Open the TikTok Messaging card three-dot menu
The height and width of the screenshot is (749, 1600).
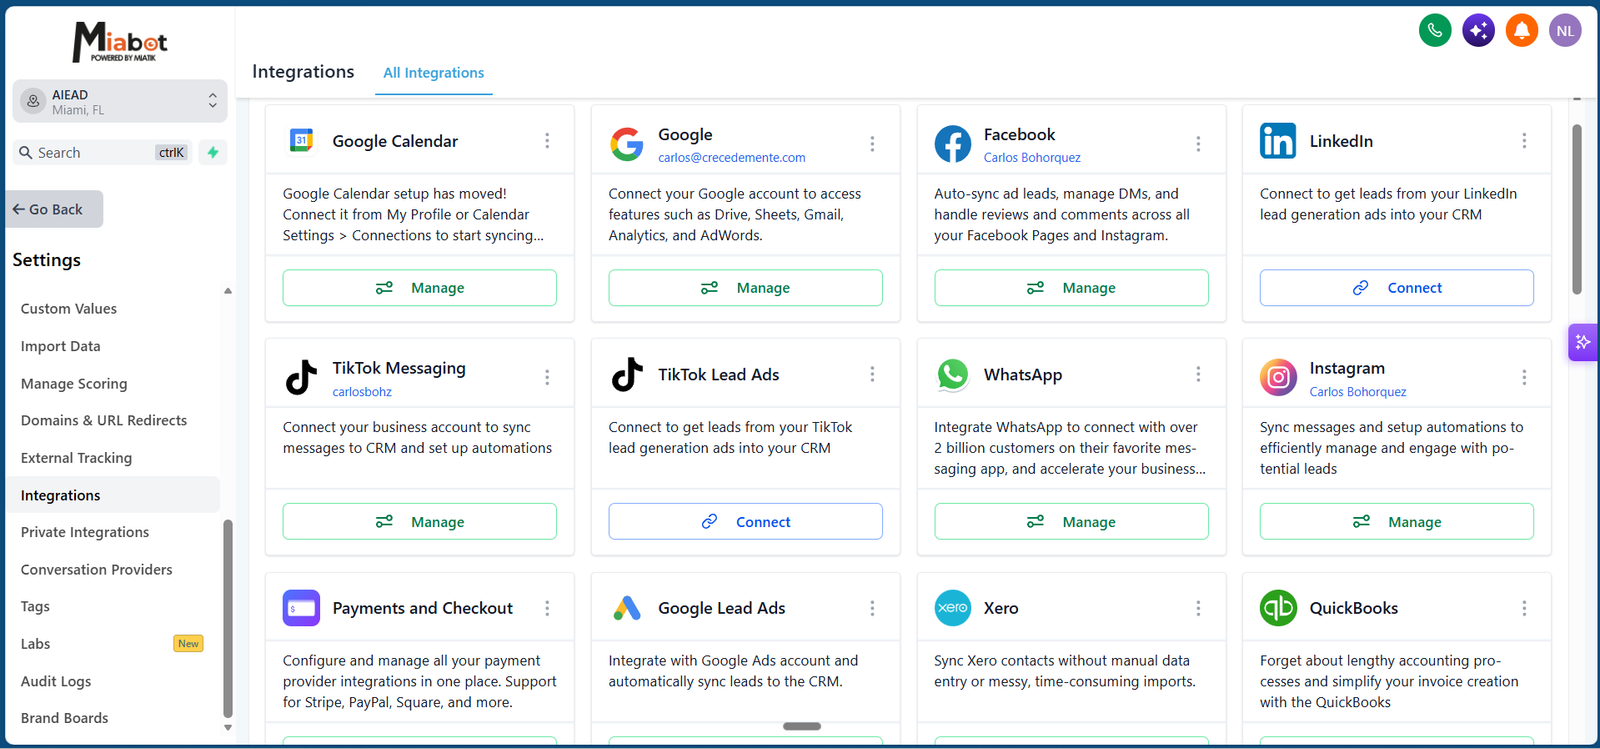tap(547, 377)
